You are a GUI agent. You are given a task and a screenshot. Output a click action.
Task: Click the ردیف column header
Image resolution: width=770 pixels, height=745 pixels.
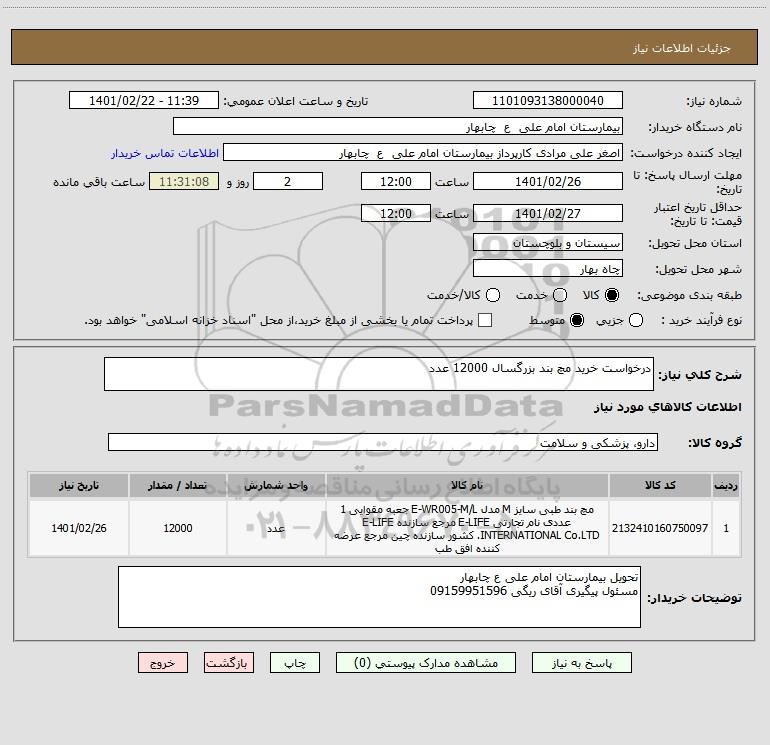(726, 485)
